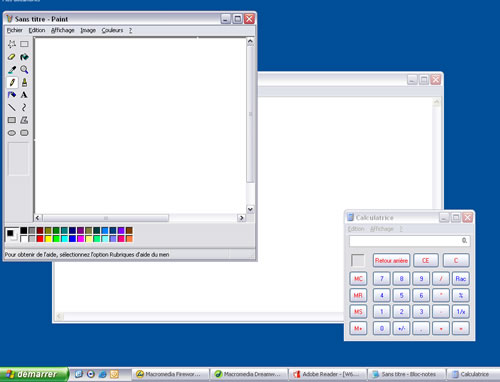Click the right arrow of Paint horizontal scrollbar
This screenshot has width=500, height=382.
[241, 218]
